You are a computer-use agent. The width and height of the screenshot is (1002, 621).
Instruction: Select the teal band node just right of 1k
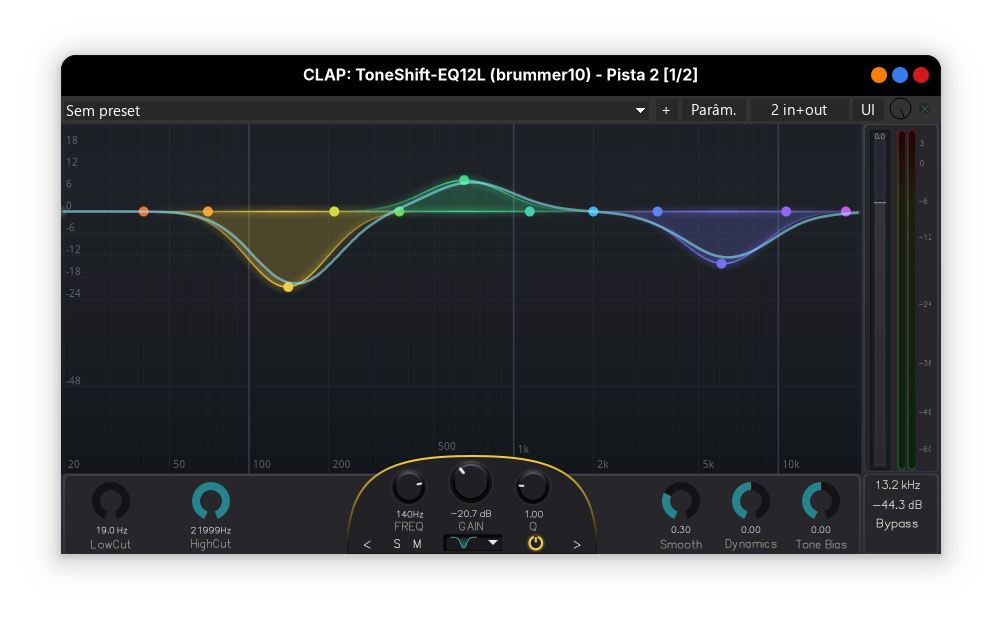click(x=530, y=211)
